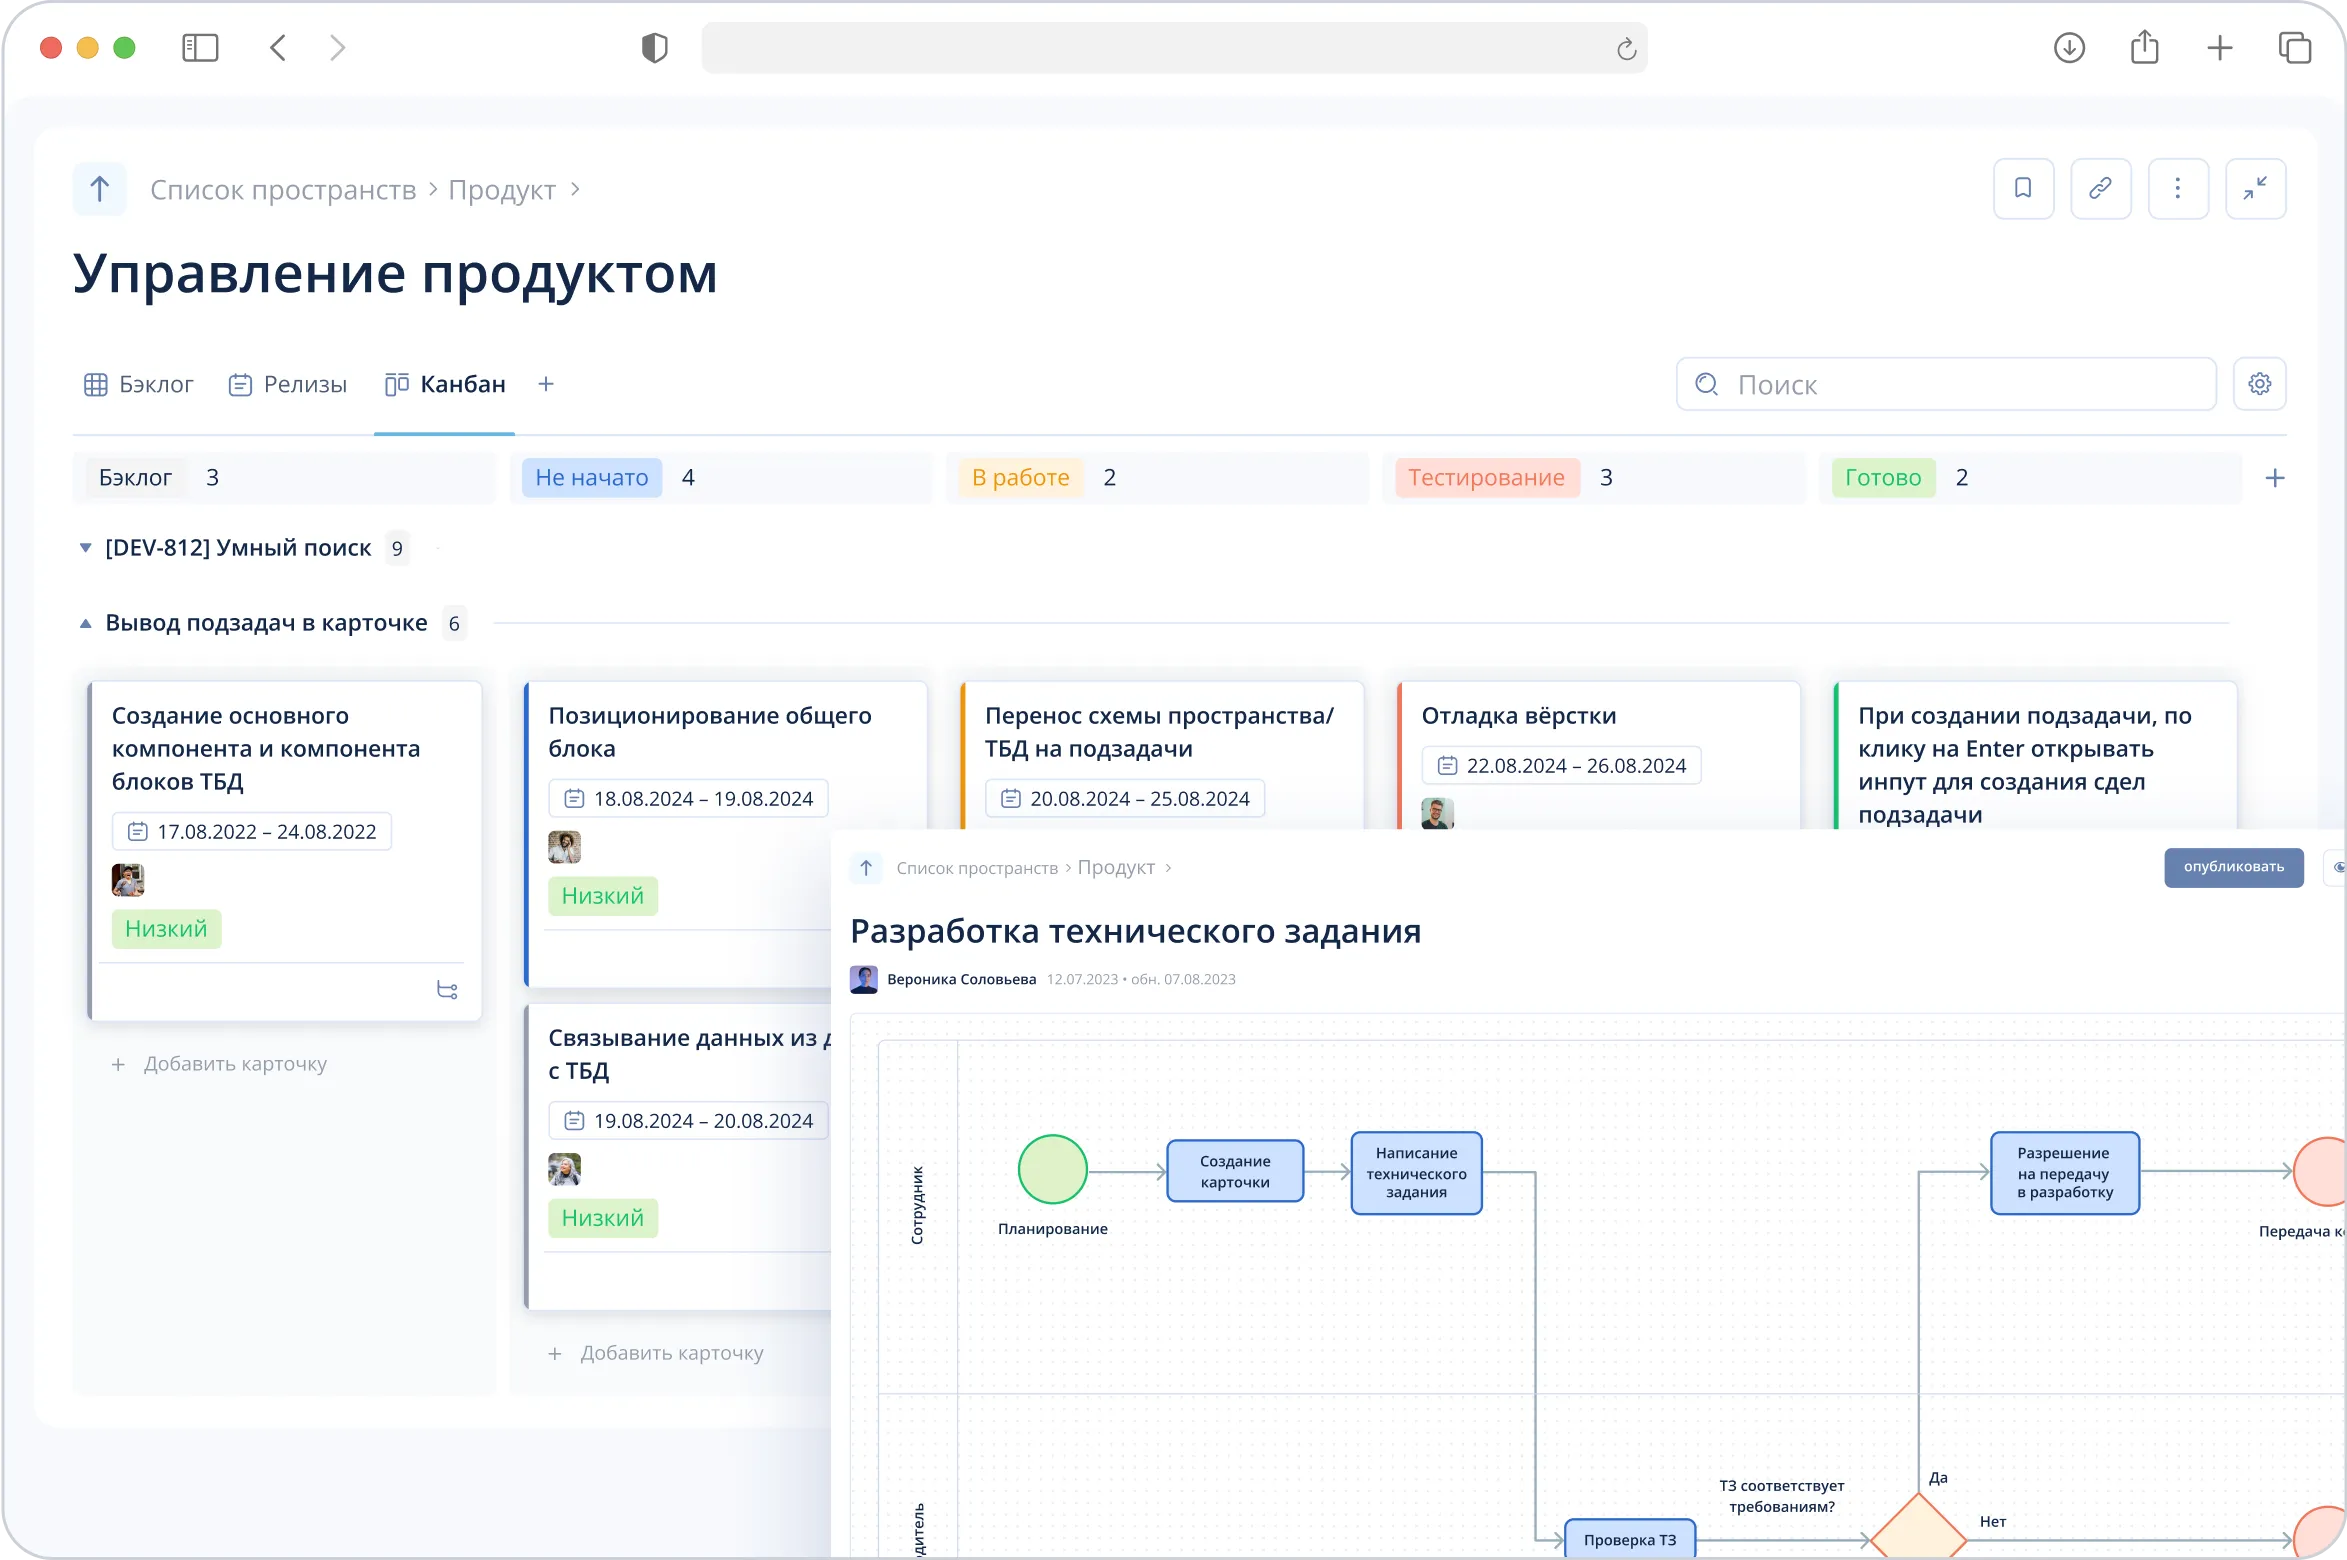Select the Планирование start event circle
The image size is (2347, 1560).
point(1052,1169)
